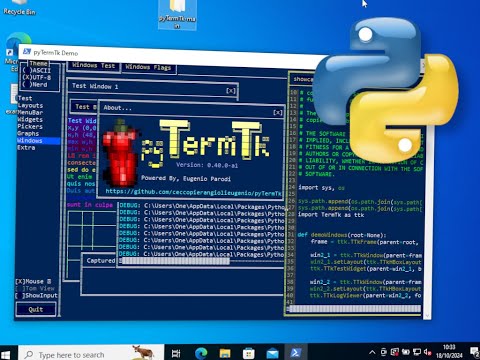Select Widgets in the sidebar list

click(30, 119)
